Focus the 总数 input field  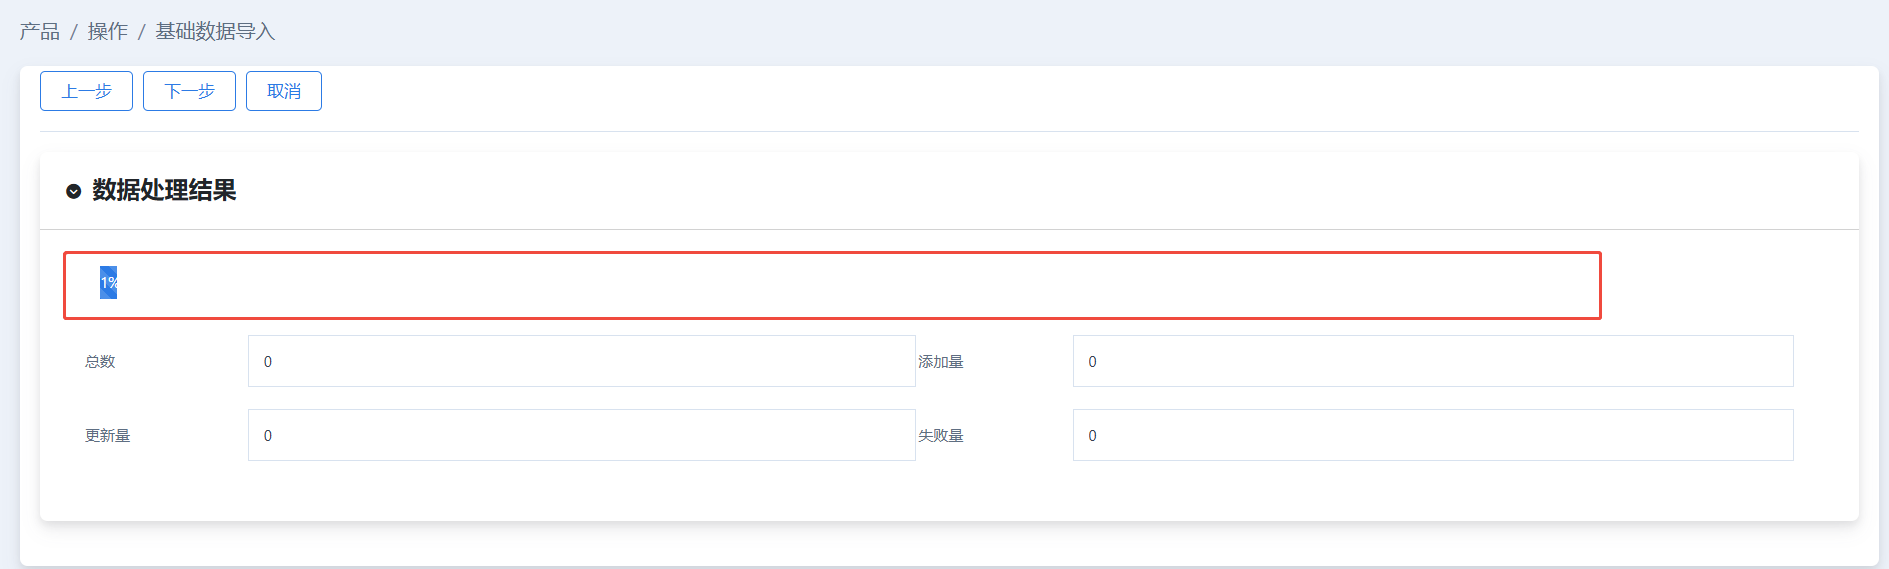click(x=582, y=361)
